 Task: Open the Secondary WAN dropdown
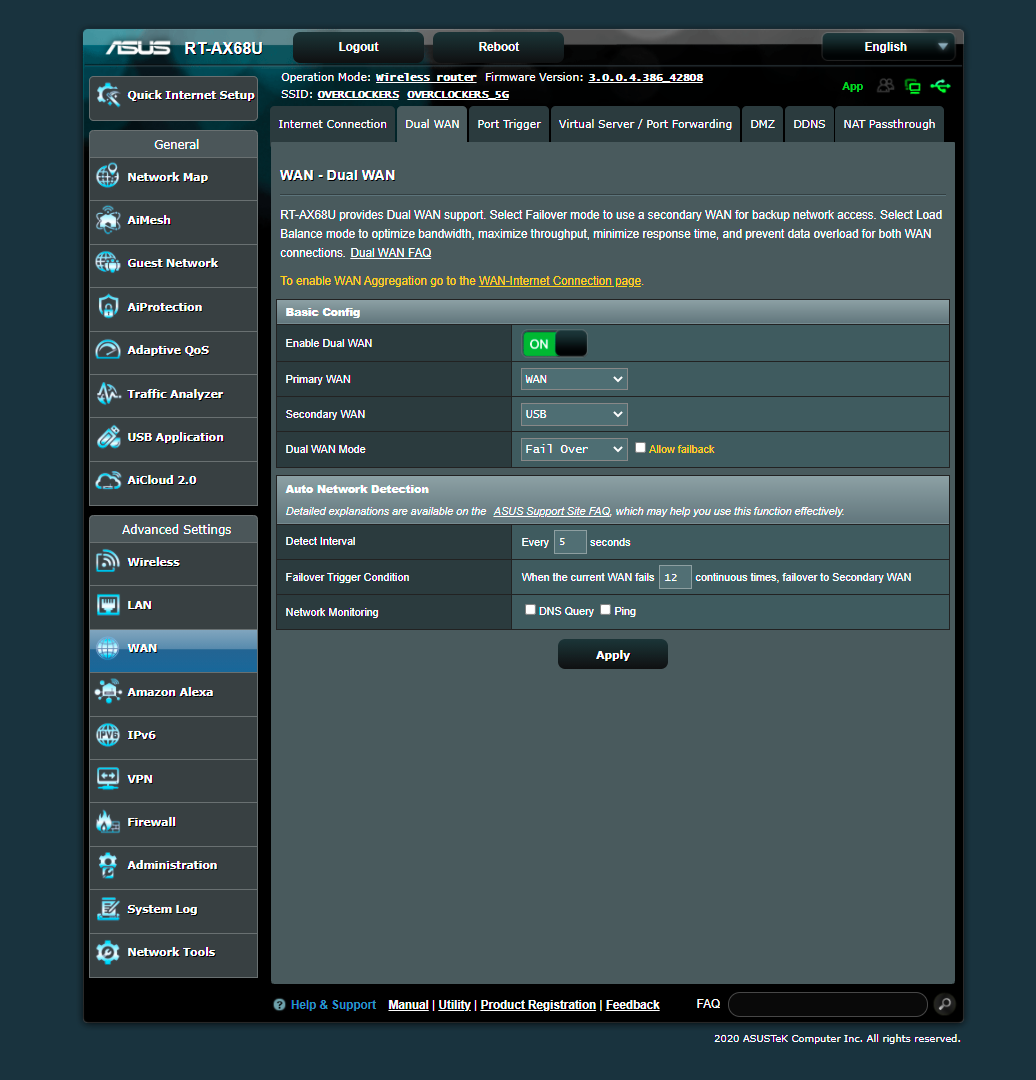point(574,414)
